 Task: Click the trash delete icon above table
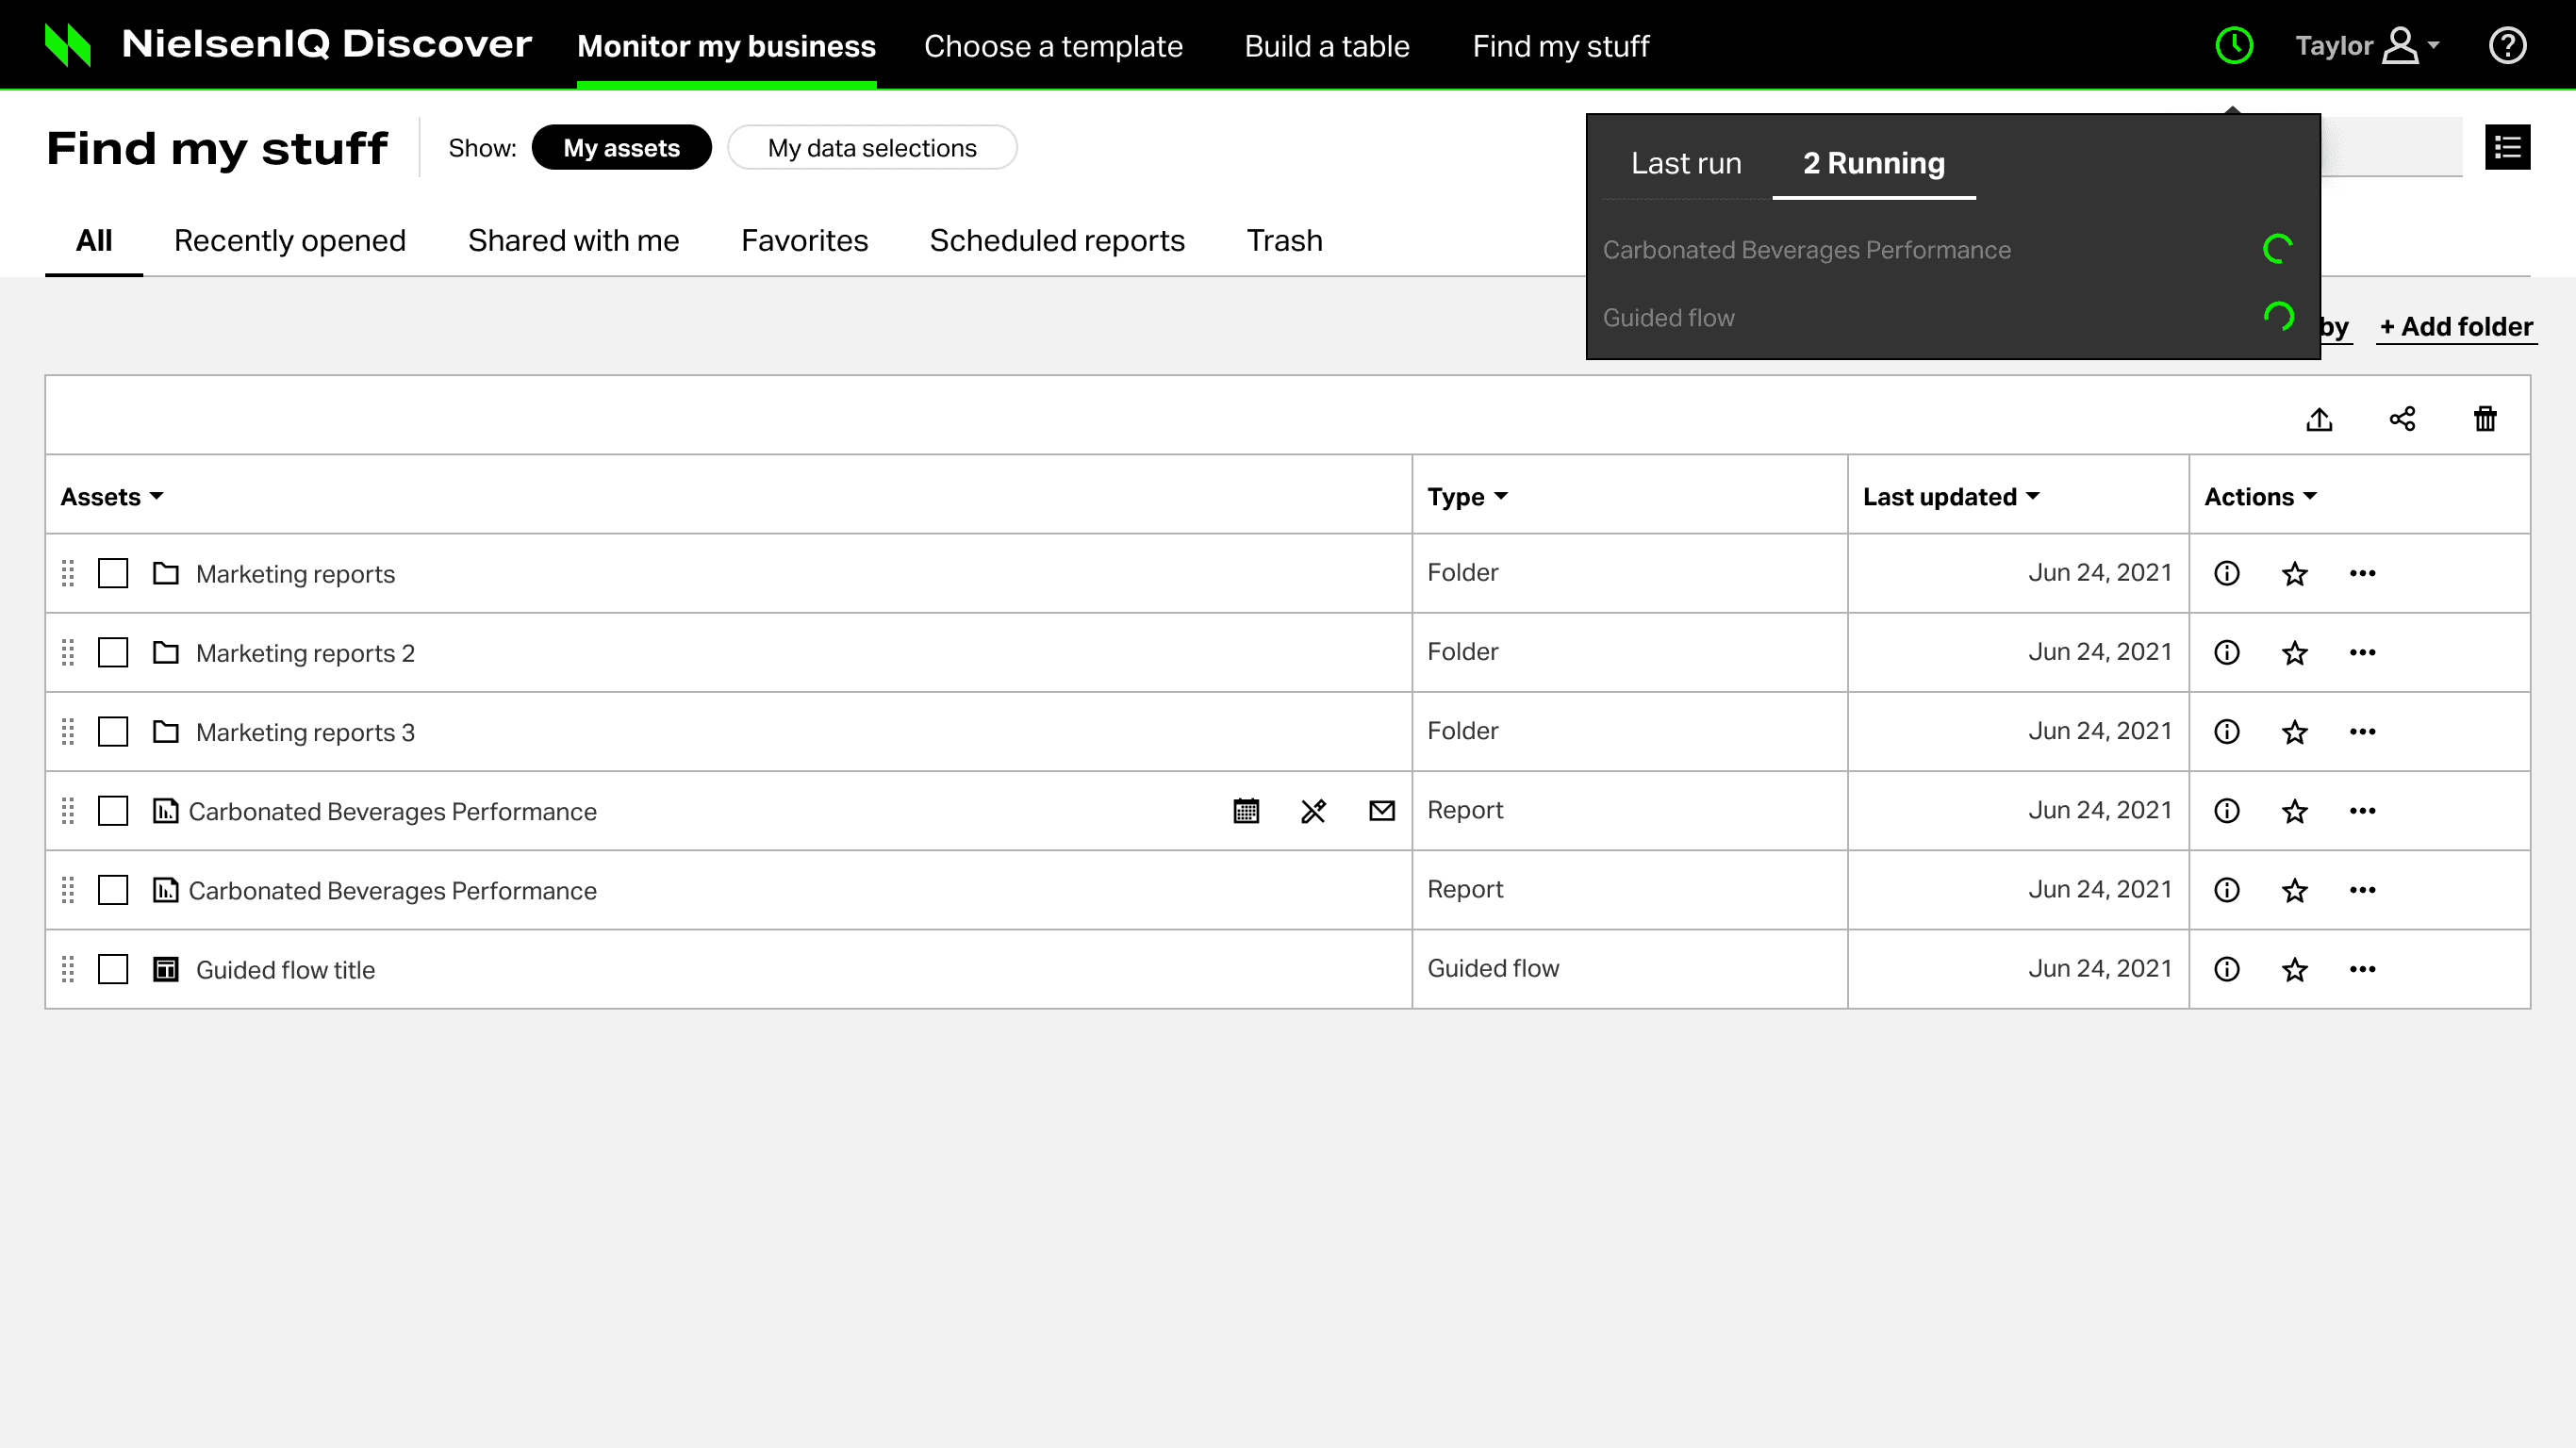(x=2485, y=419)
